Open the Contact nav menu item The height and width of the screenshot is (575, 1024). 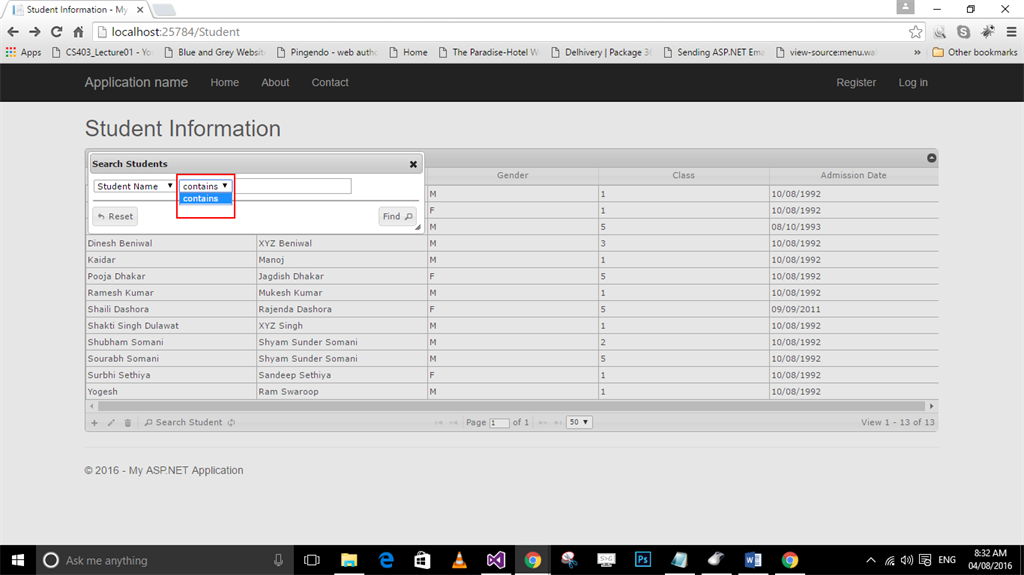point(330,82)
